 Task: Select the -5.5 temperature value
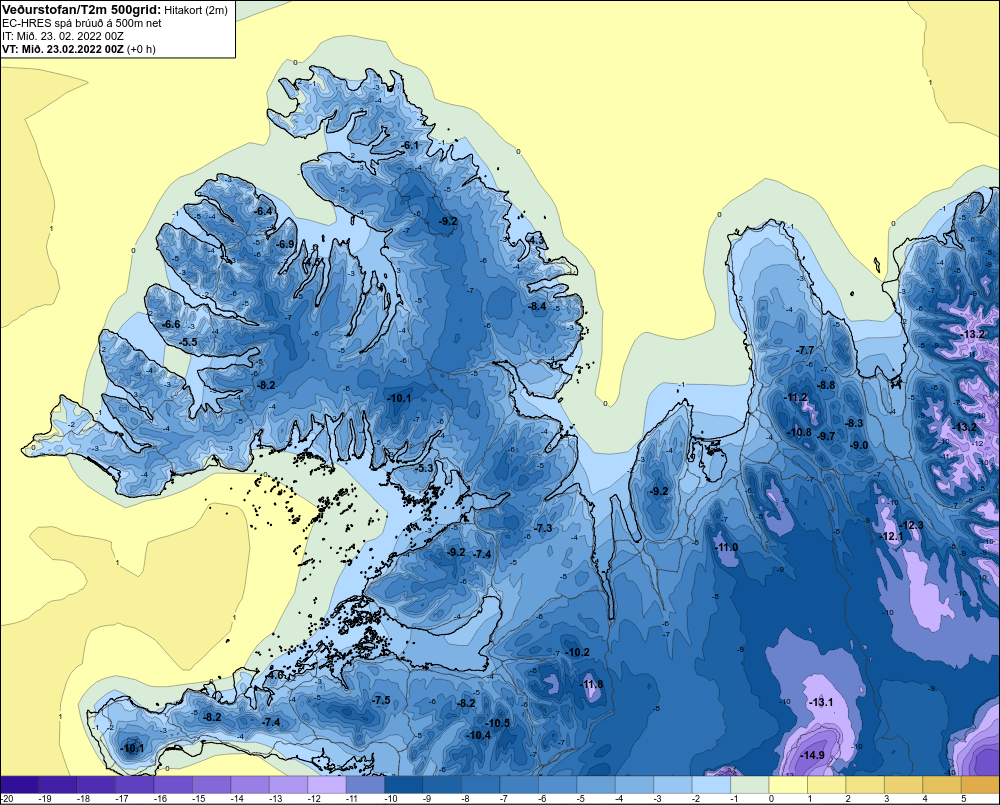[x=188, y=342]
